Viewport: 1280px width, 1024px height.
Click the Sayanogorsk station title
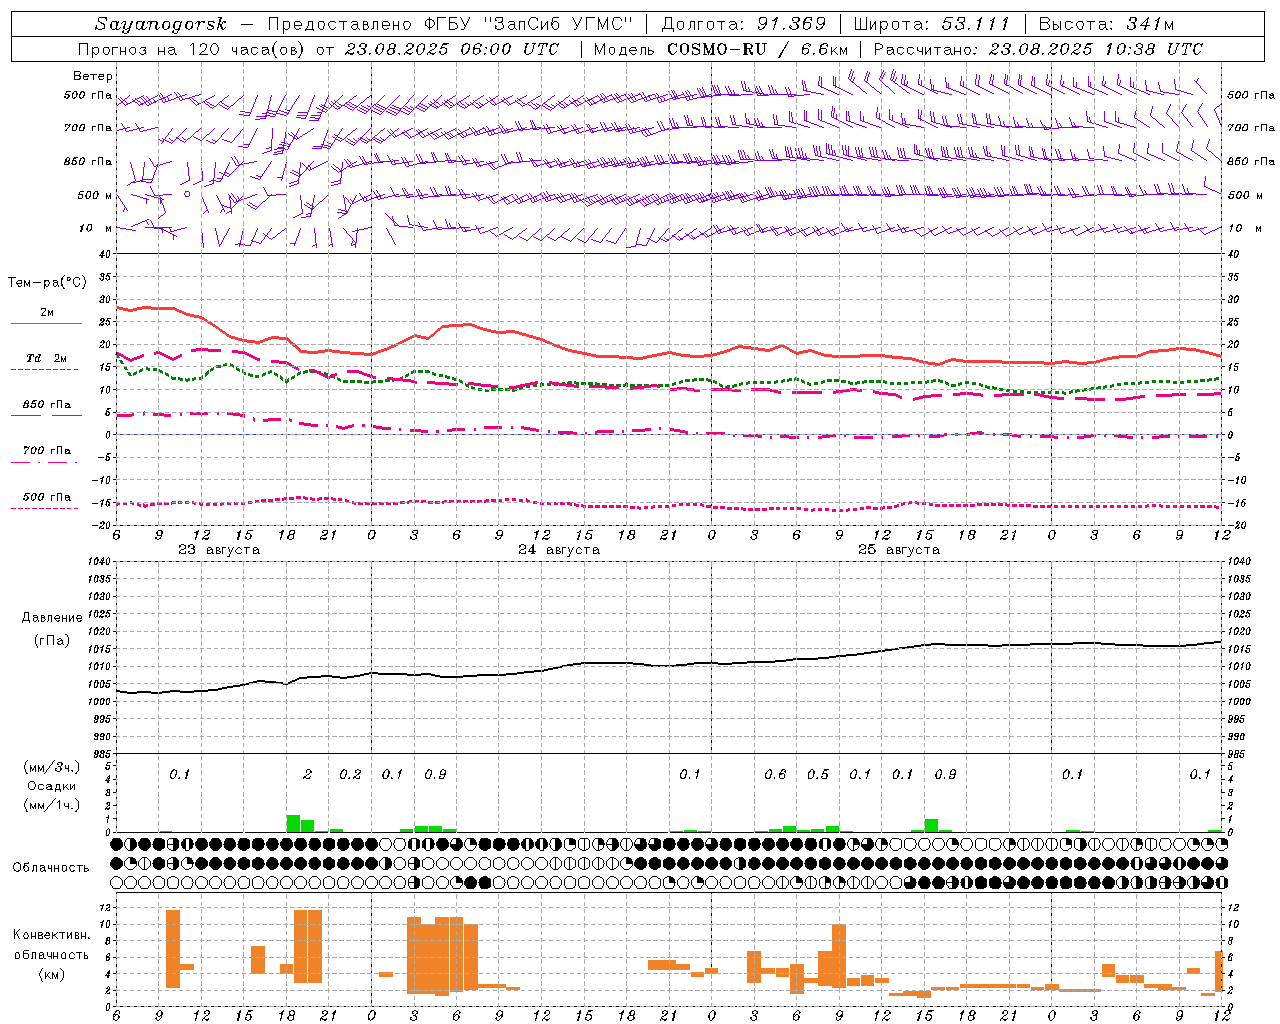(x=161, y=24)
